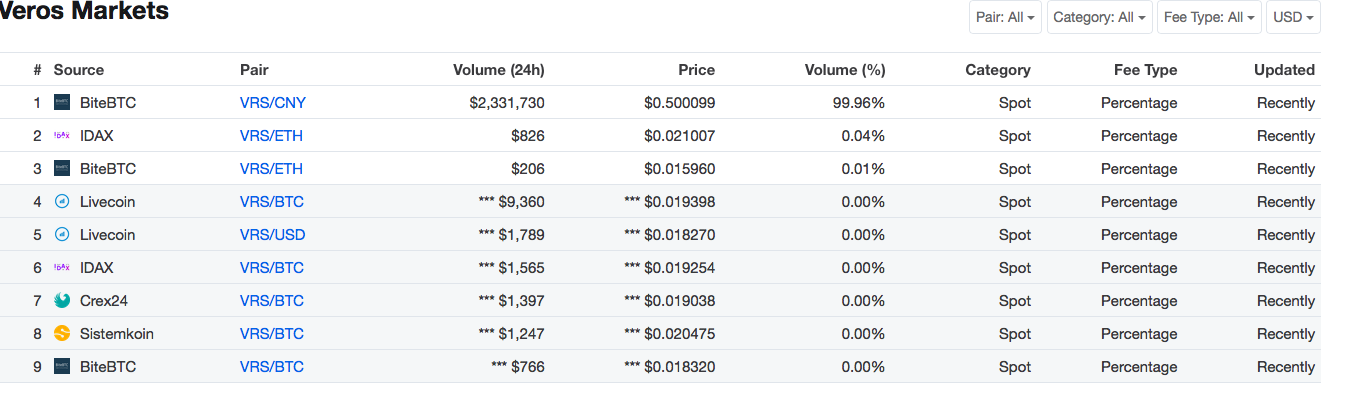
Task: Sort by the Fee Type column header
Action: (x=1146, y=70)
